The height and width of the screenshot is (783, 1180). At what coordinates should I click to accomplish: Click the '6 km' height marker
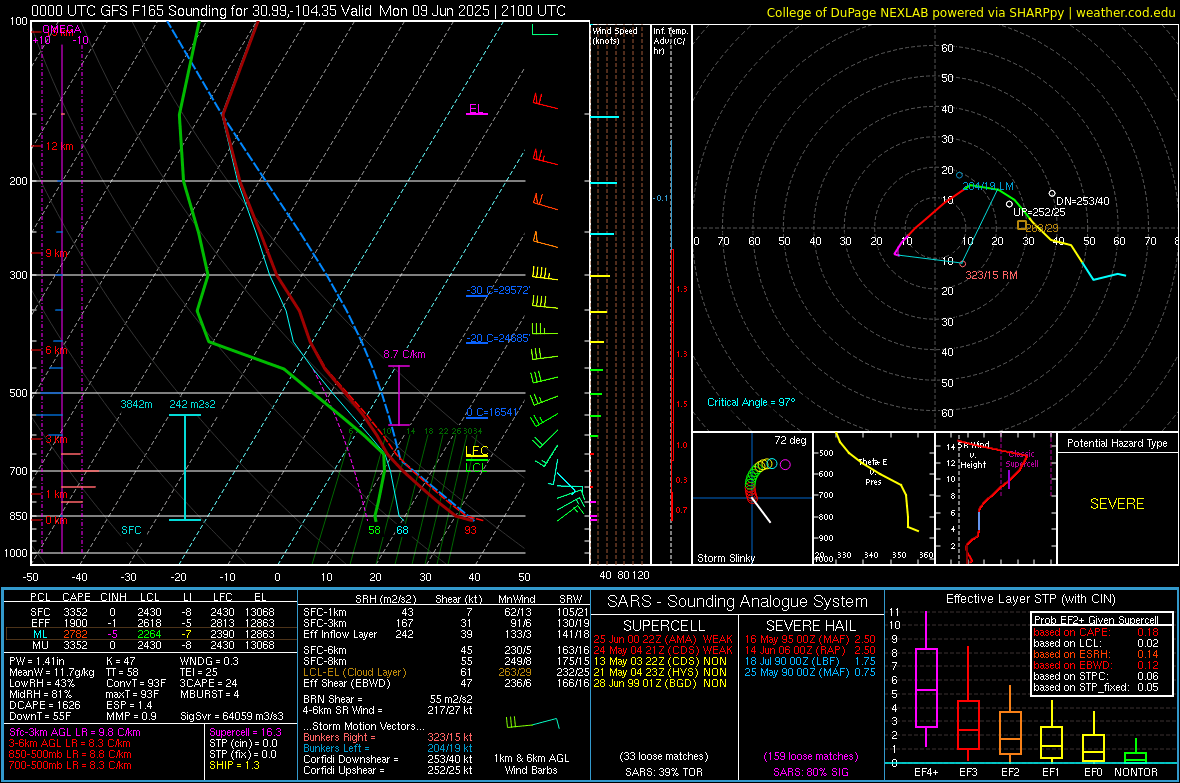pos(56,350)
